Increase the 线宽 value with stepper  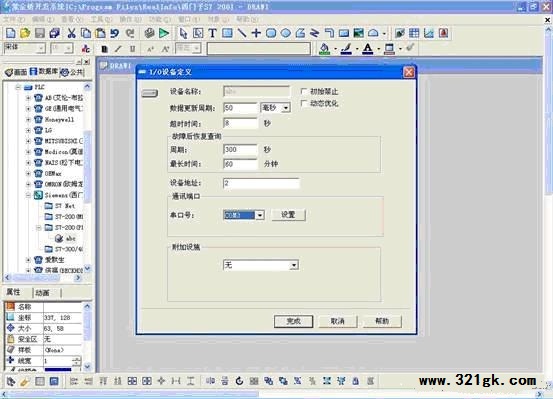(x=77, y=359)
